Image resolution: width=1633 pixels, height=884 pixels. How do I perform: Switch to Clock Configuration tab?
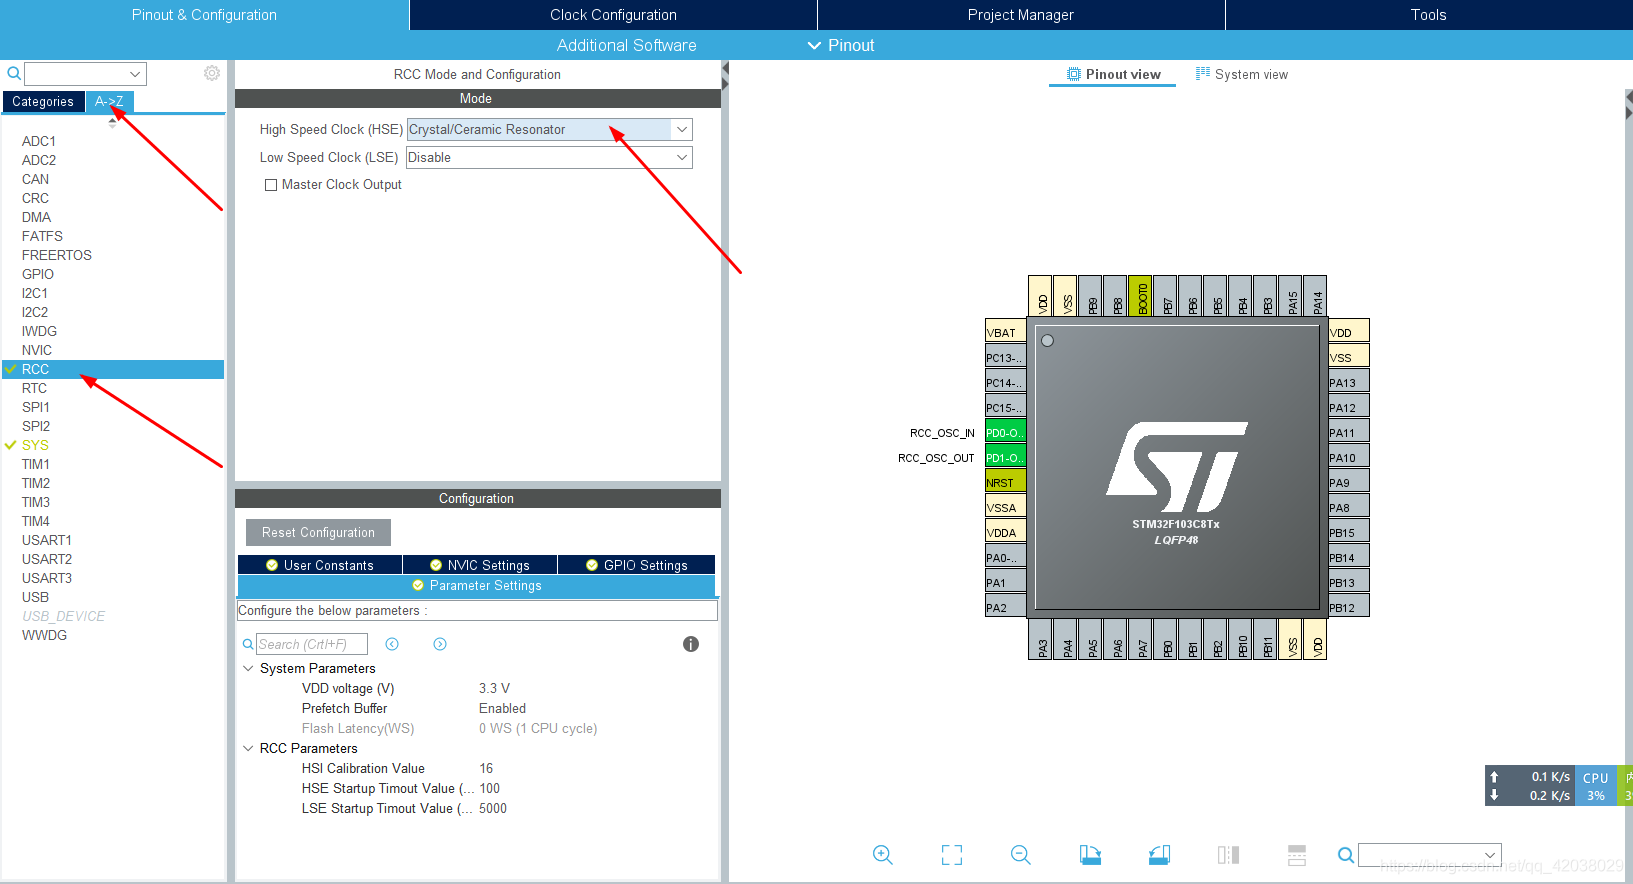[613, 15]
